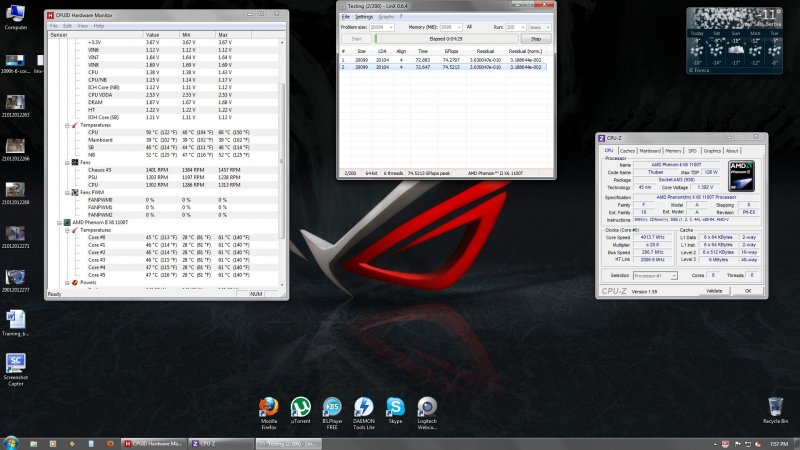Click OK in the CPU-Z window
This screenshot has height=450, width=800.
[x=747, y=291]
